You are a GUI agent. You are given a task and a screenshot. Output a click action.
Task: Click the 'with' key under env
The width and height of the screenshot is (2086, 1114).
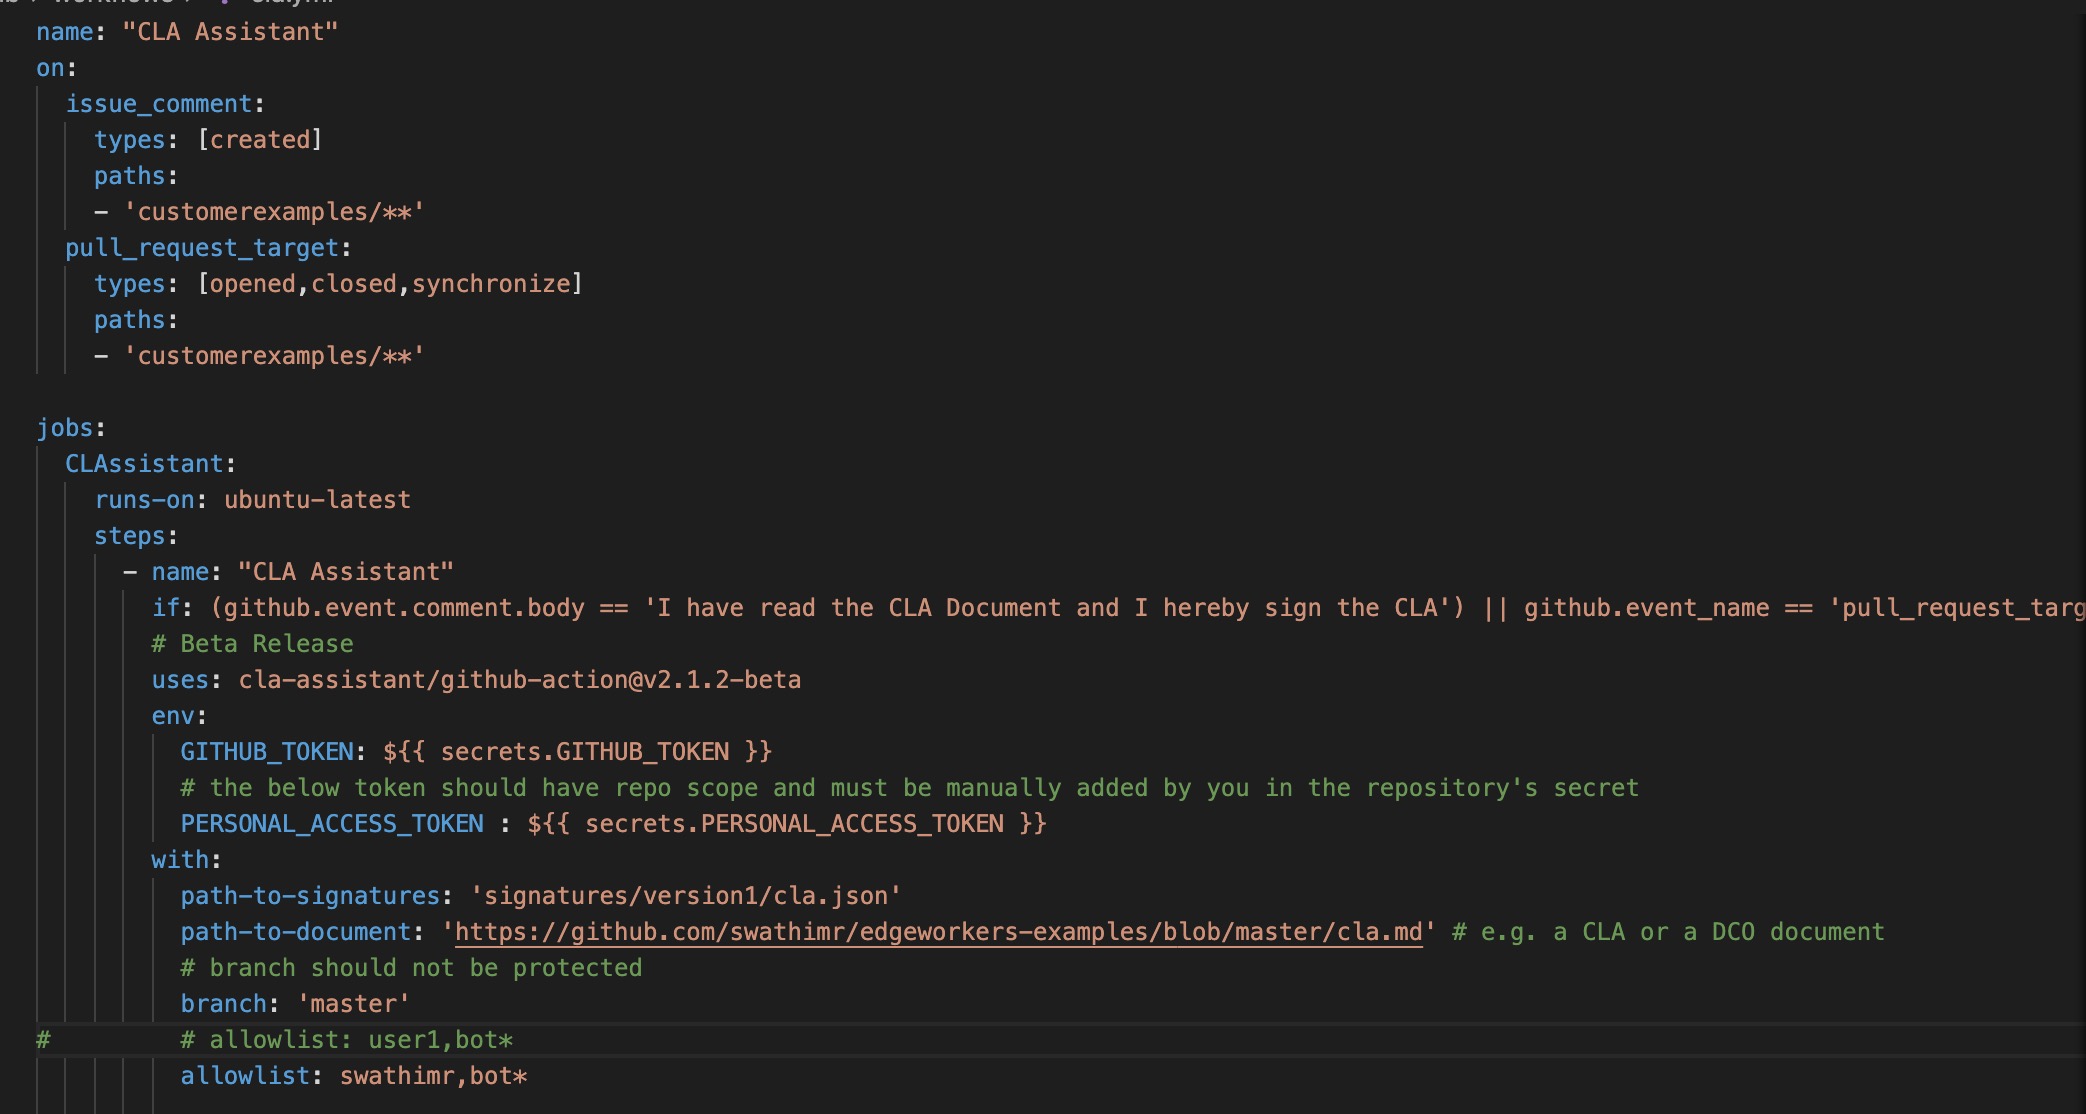(x=180, y=860)
